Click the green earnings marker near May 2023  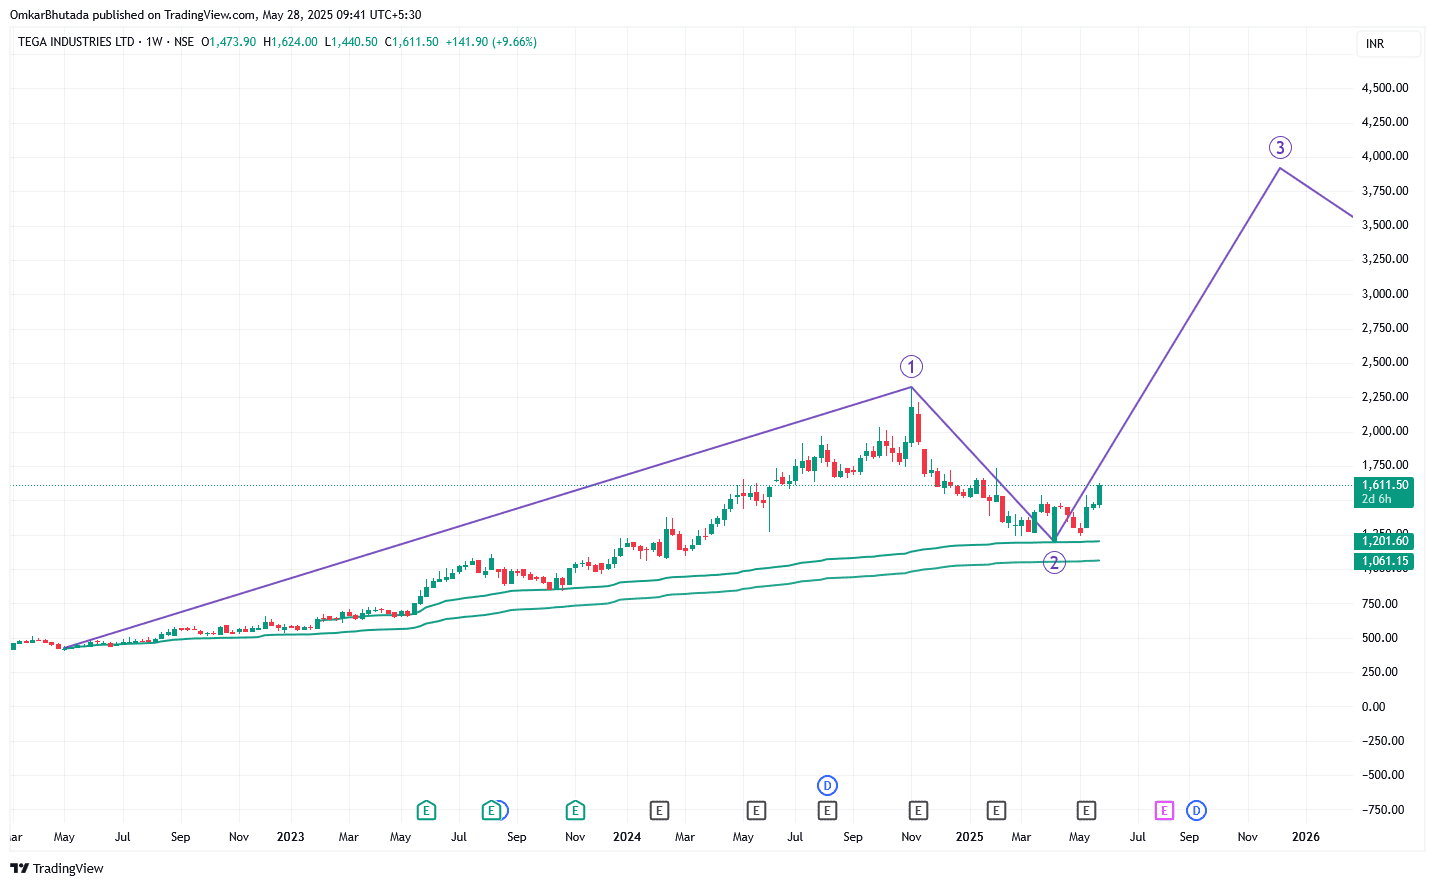tap(426, 810)
